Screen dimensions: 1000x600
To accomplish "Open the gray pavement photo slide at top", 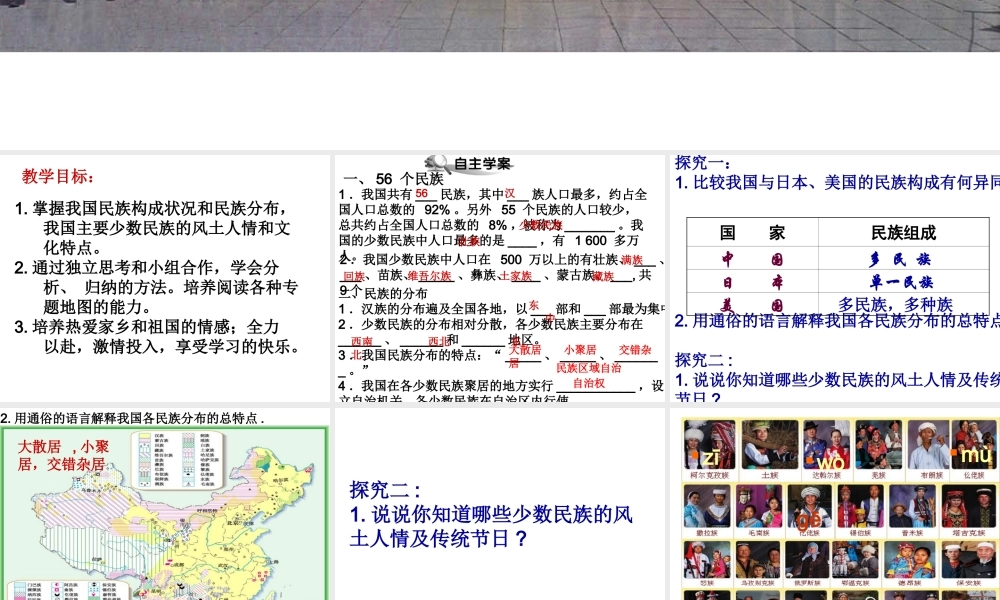I will click(500, 26).
